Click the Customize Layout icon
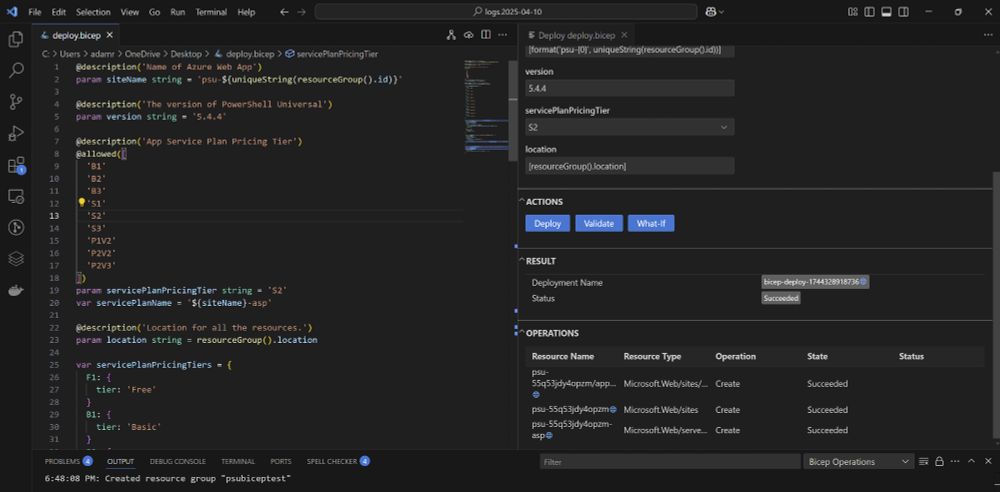This screenshot has height=492, width=1000. click(853, 11)
